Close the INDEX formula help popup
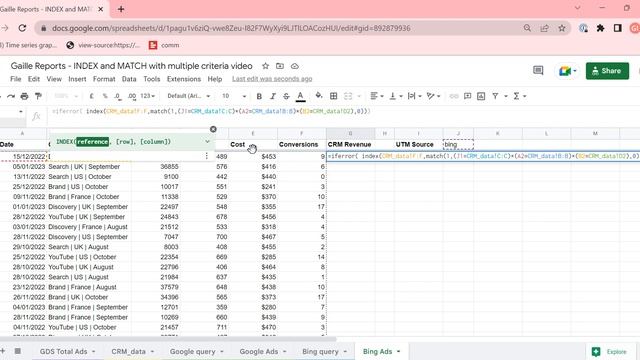 (x=213, y=129)
